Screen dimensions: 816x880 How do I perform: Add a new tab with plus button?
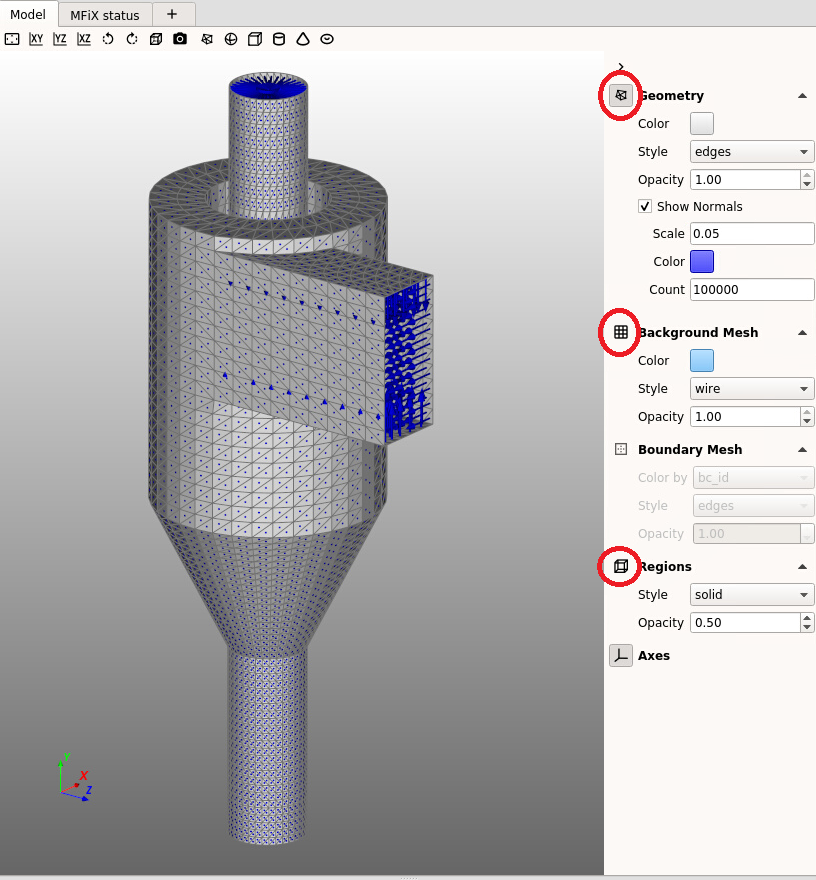(x=172, y=14)
